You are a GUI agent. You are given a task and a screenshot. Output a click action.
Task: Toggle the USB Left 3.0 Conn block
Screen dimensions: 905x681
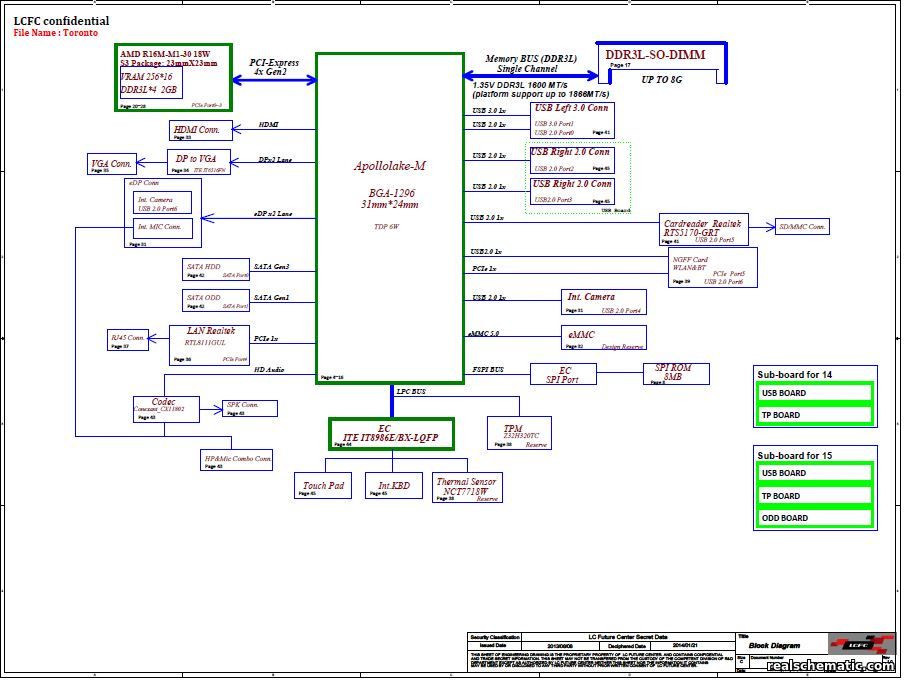click(x=571, y=121)
